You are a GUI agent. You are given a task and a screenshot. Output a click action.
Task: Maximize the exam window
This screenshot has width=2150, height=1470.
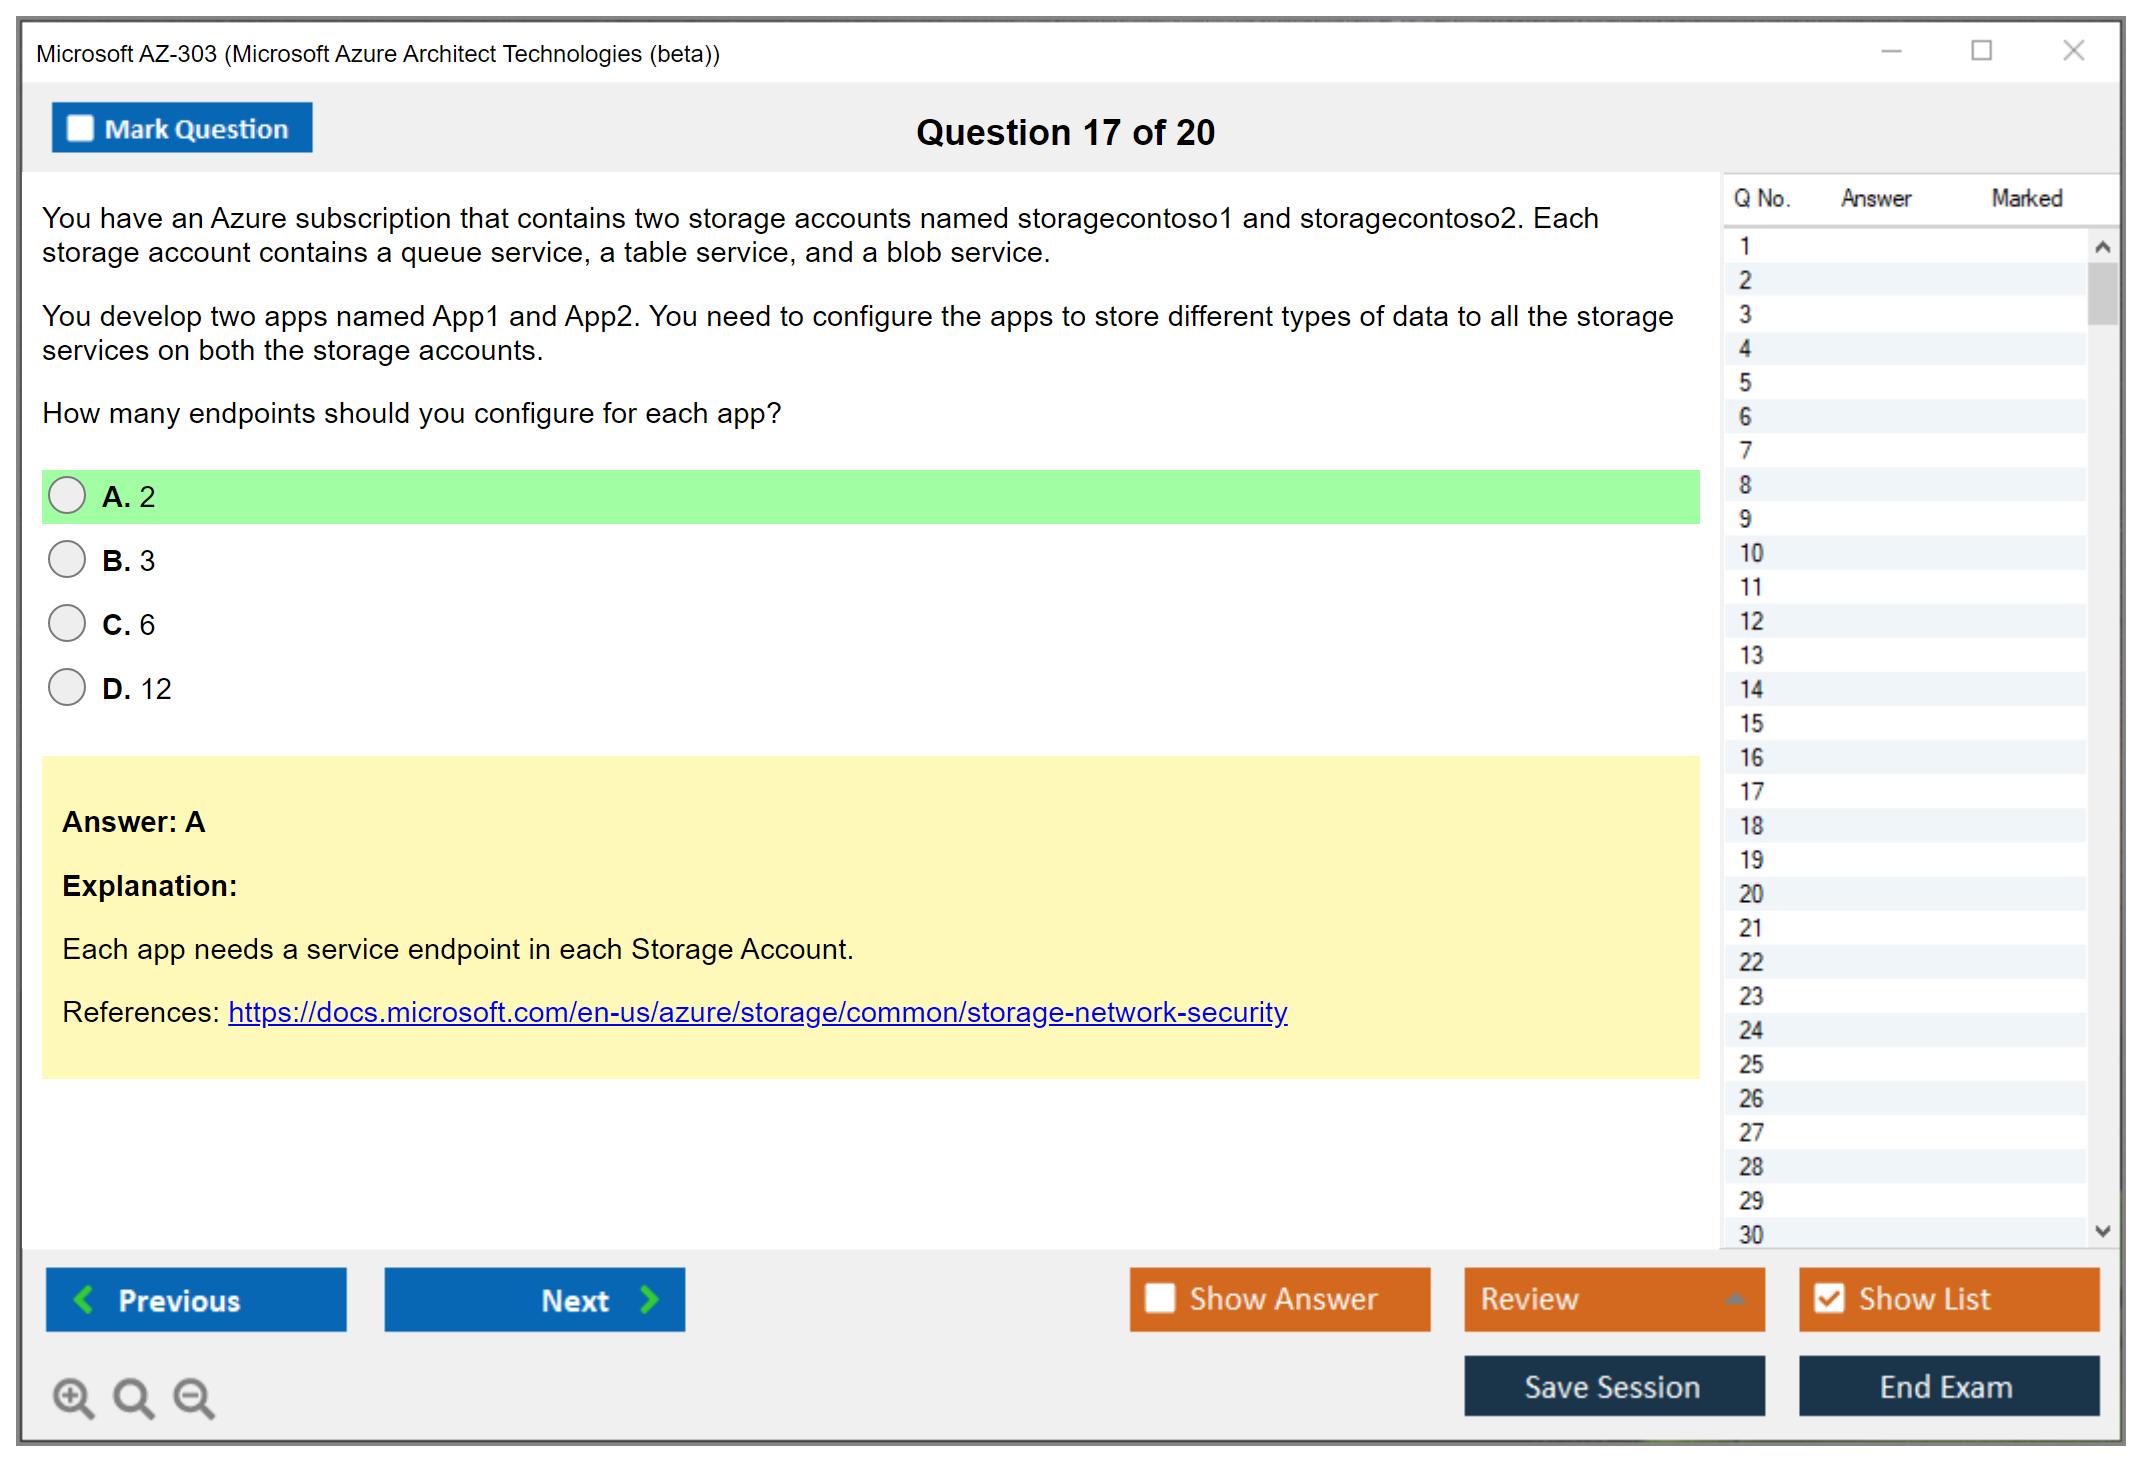pyautogui.click(x=1981, y=51)
